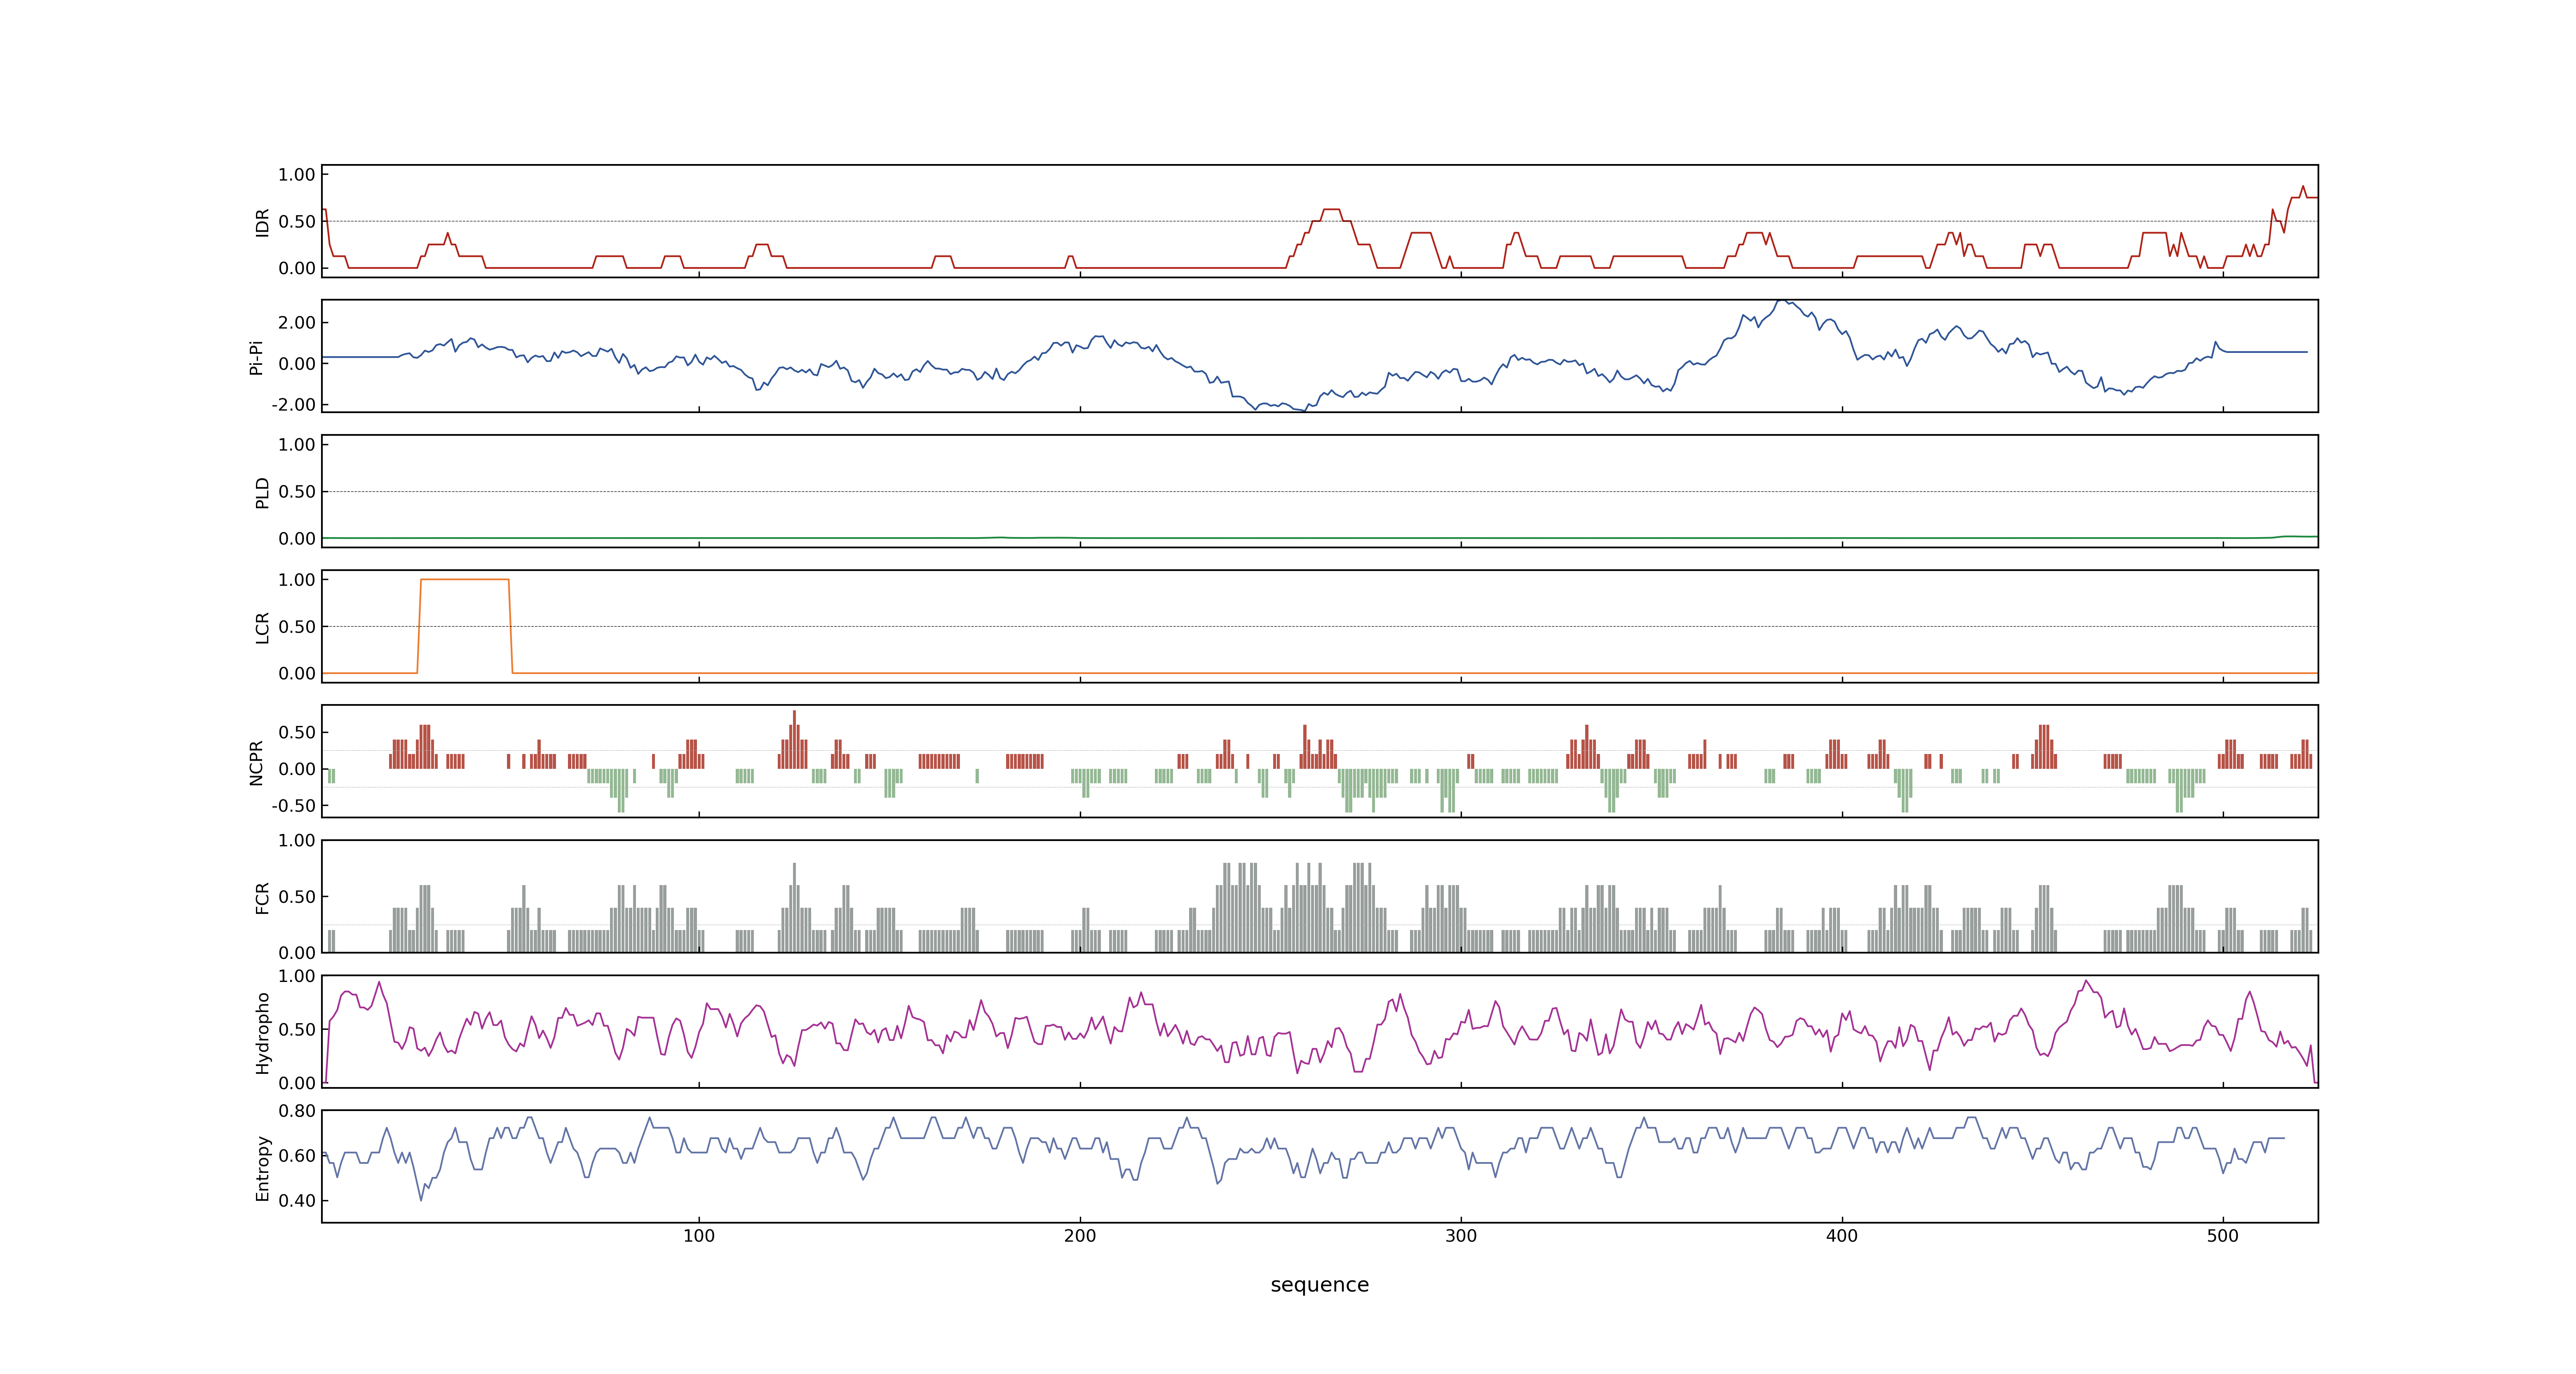The image size is (2576, 1374).
Task: Click the 0.50 tick of PLD axis
Action: pos(297,492)
